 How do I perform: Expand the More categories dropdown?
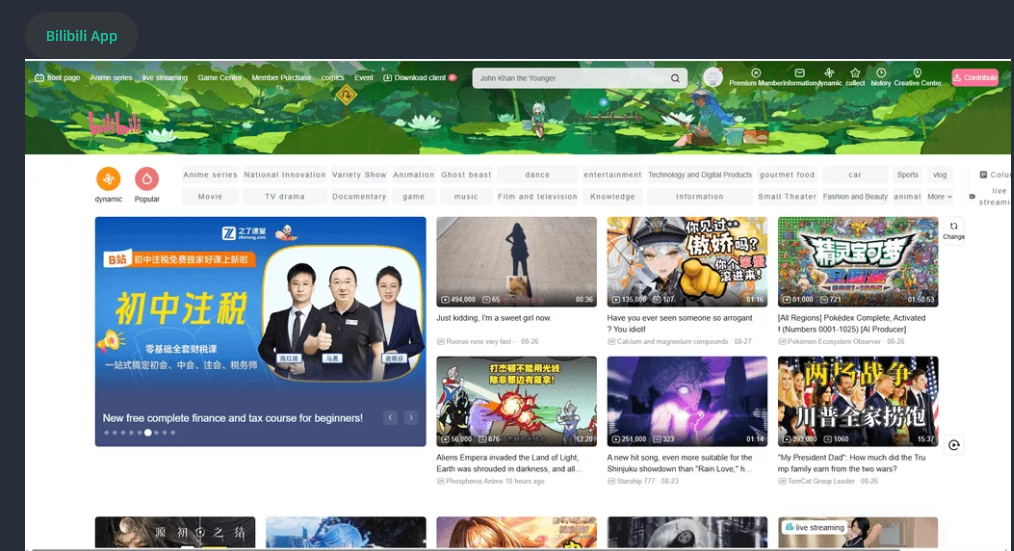[940, 197]
